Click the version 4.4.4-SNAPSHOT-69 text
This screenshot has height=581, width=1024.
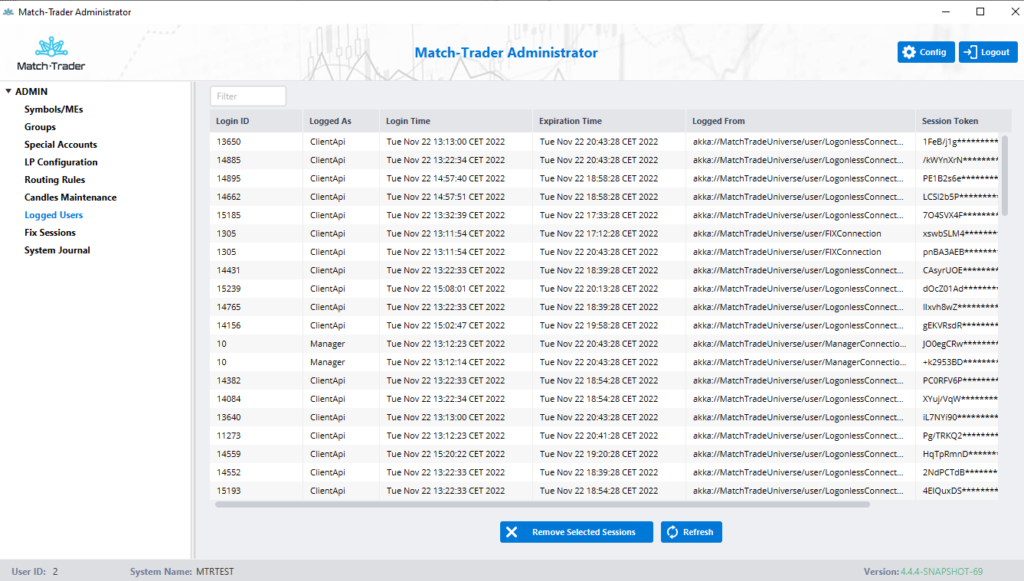(941, 571)
